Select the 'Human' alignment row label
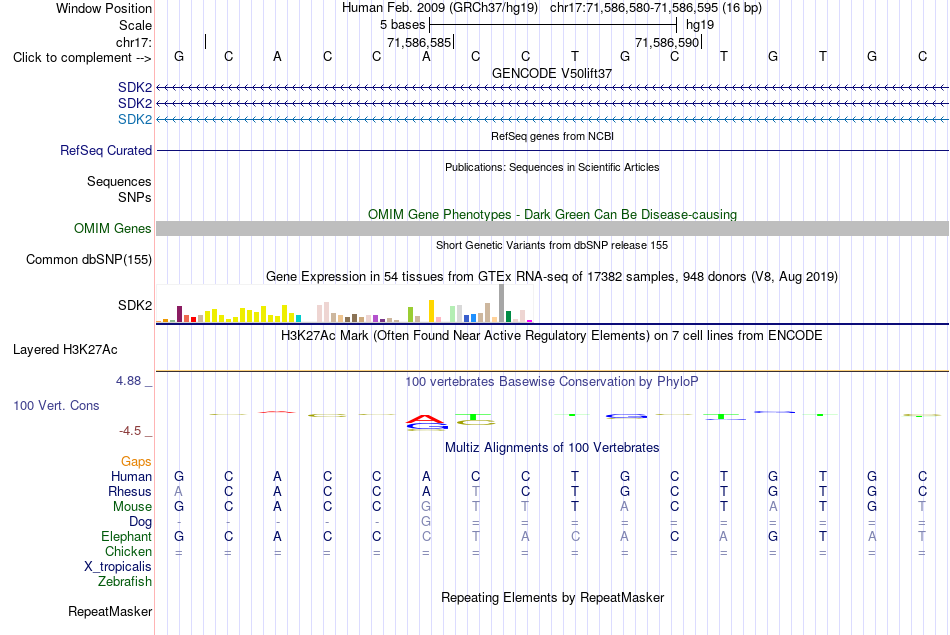The height and width of the screenshot is (635, 950). [131, 477]
